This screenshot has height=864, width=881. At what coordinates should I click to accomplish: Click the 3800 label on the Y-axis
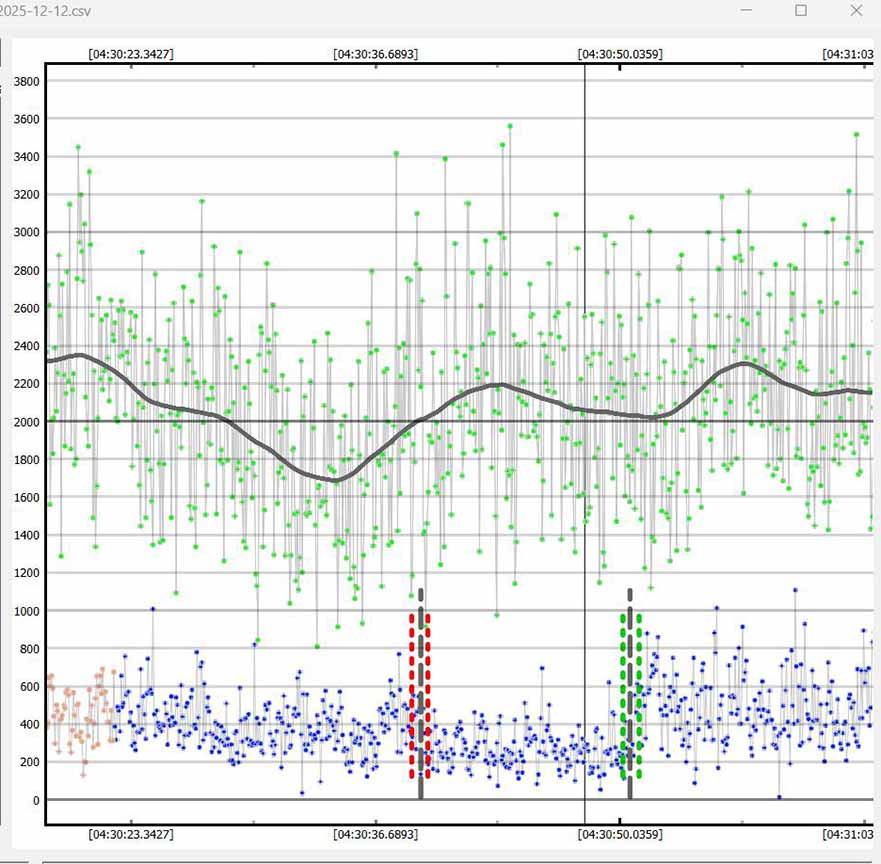(x=26, y=81)
